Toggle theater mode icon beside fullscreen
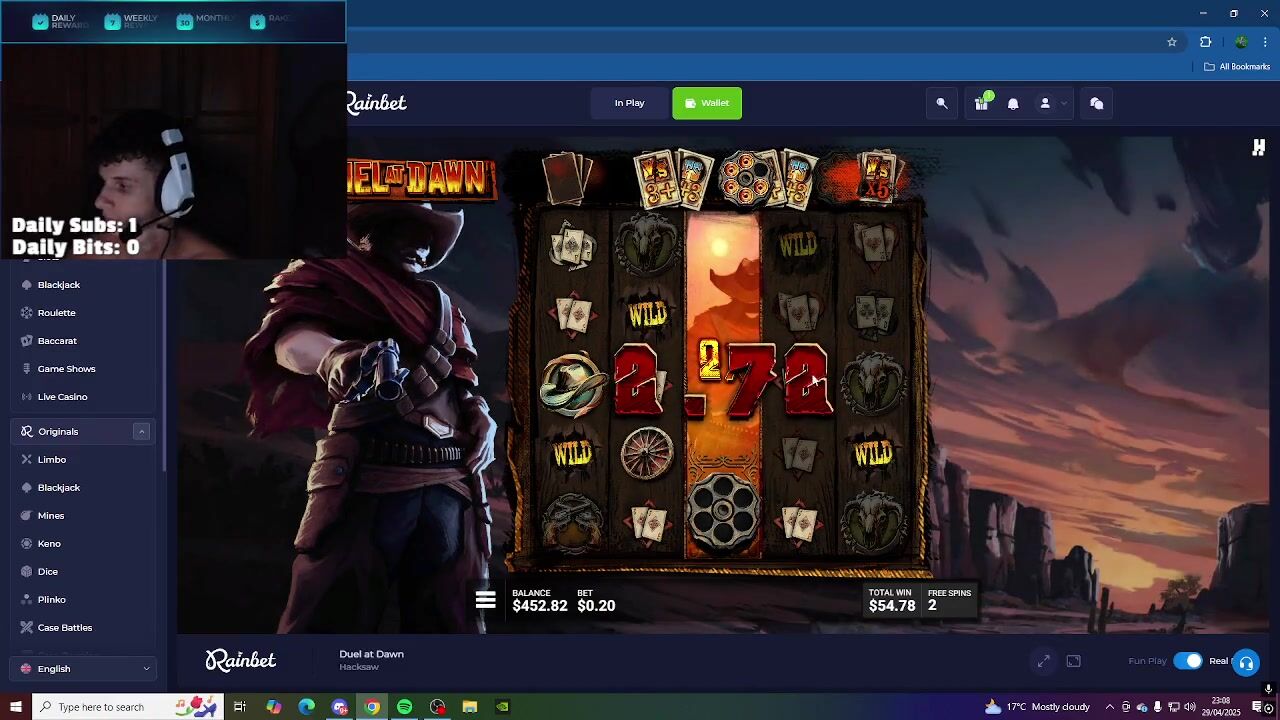Viewport: 1280px width, 720px height. point(1074,661)
